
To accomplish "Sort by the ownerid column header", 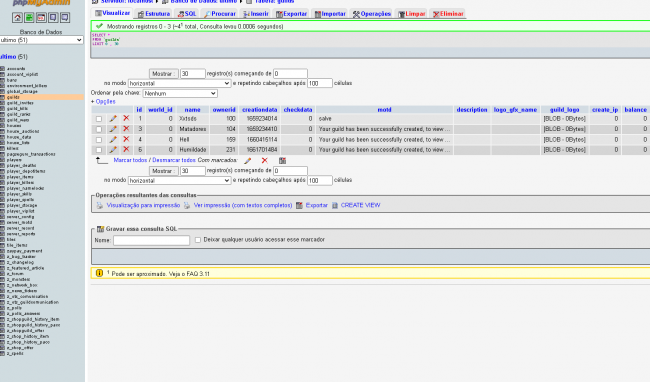I will tap(224, 110).
